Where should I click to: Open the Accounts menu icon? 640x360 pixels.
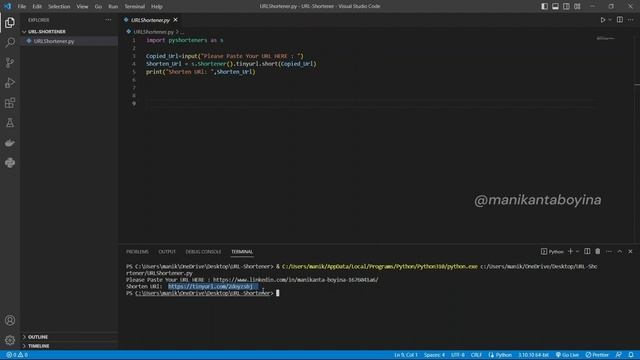pos(10,320)
